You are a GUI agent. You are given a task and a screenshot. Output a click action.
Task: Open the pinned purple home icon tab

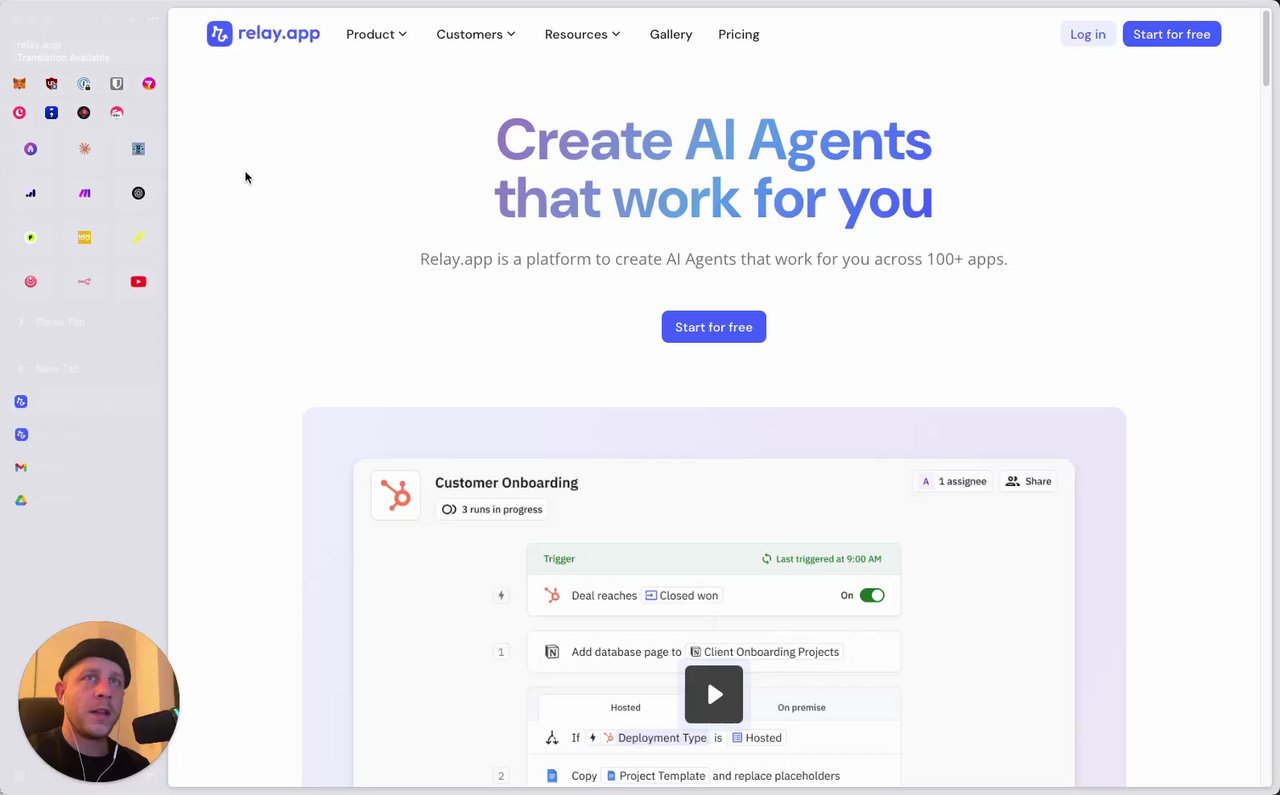(30, 149)
